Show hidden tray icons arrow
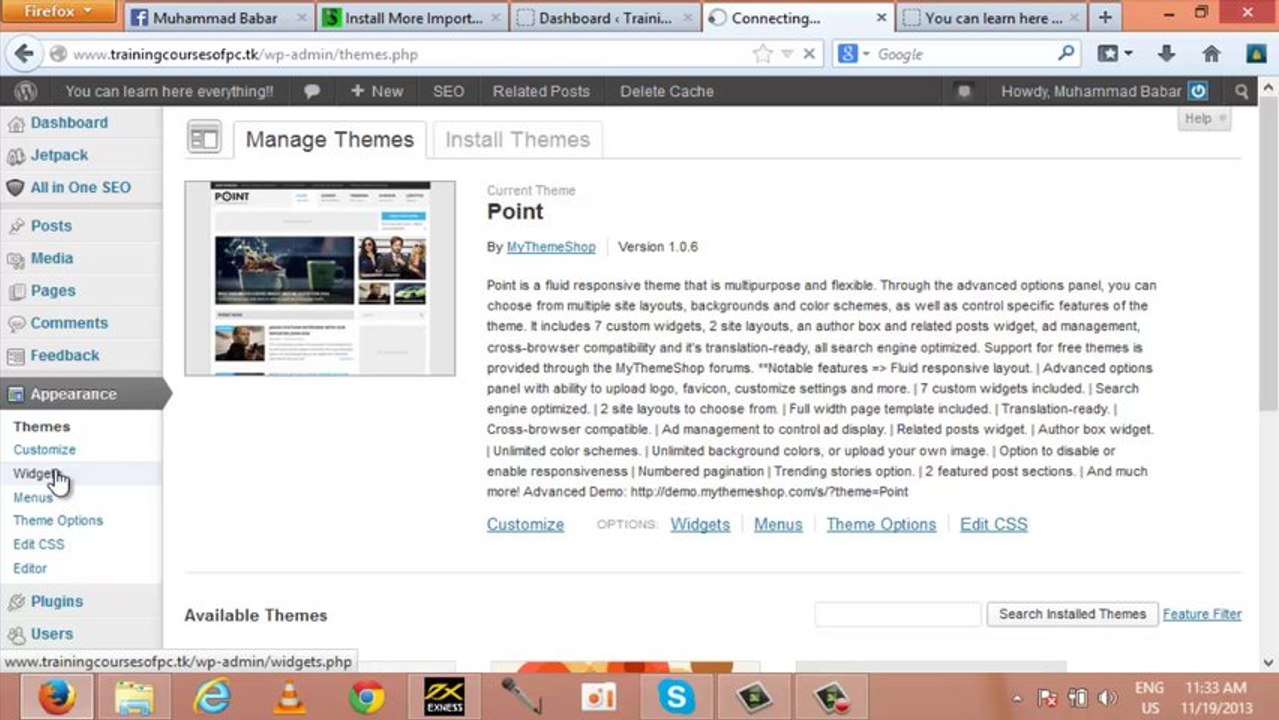1279x720 pixels. (1017, 698)
